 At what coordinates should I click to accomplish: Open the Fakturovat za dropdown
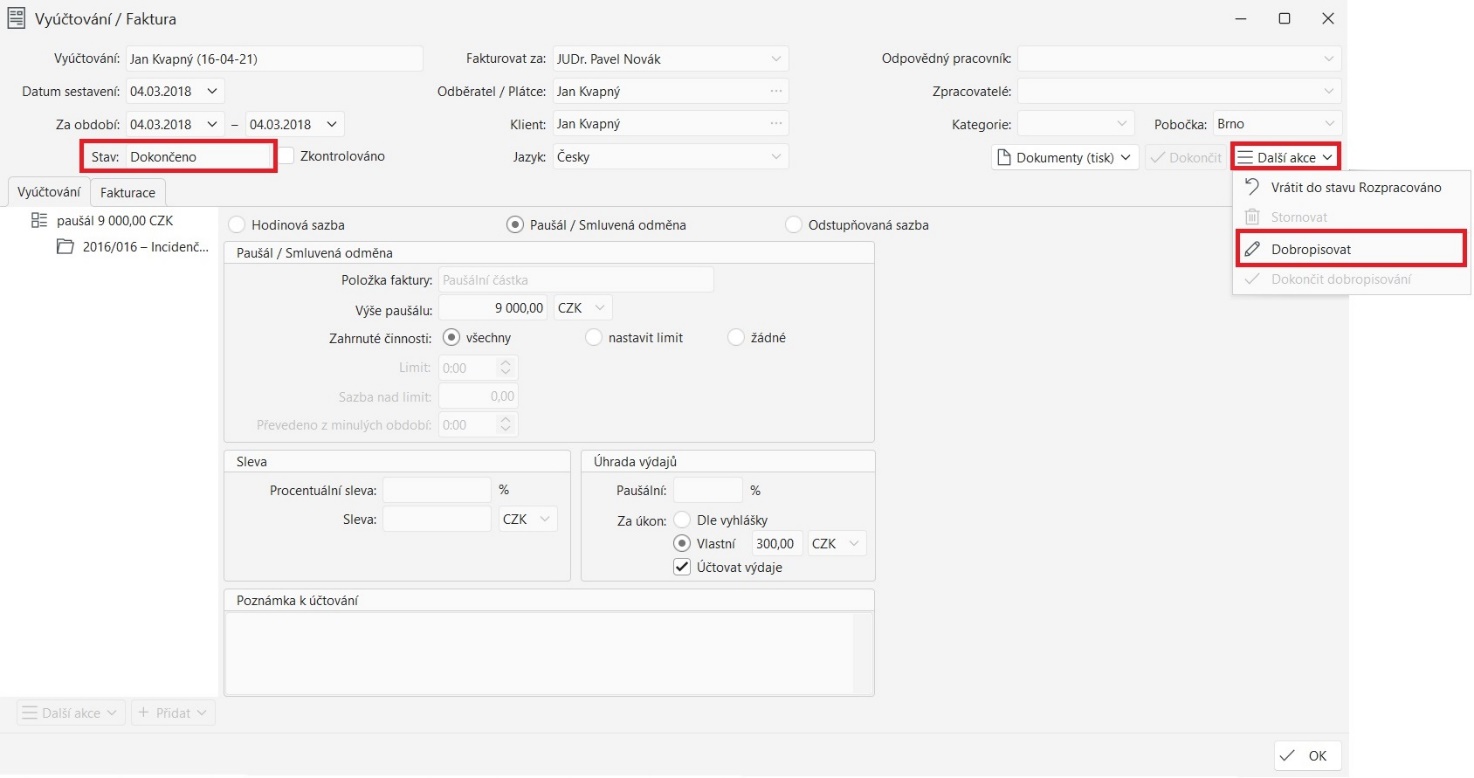coord(776,59)
